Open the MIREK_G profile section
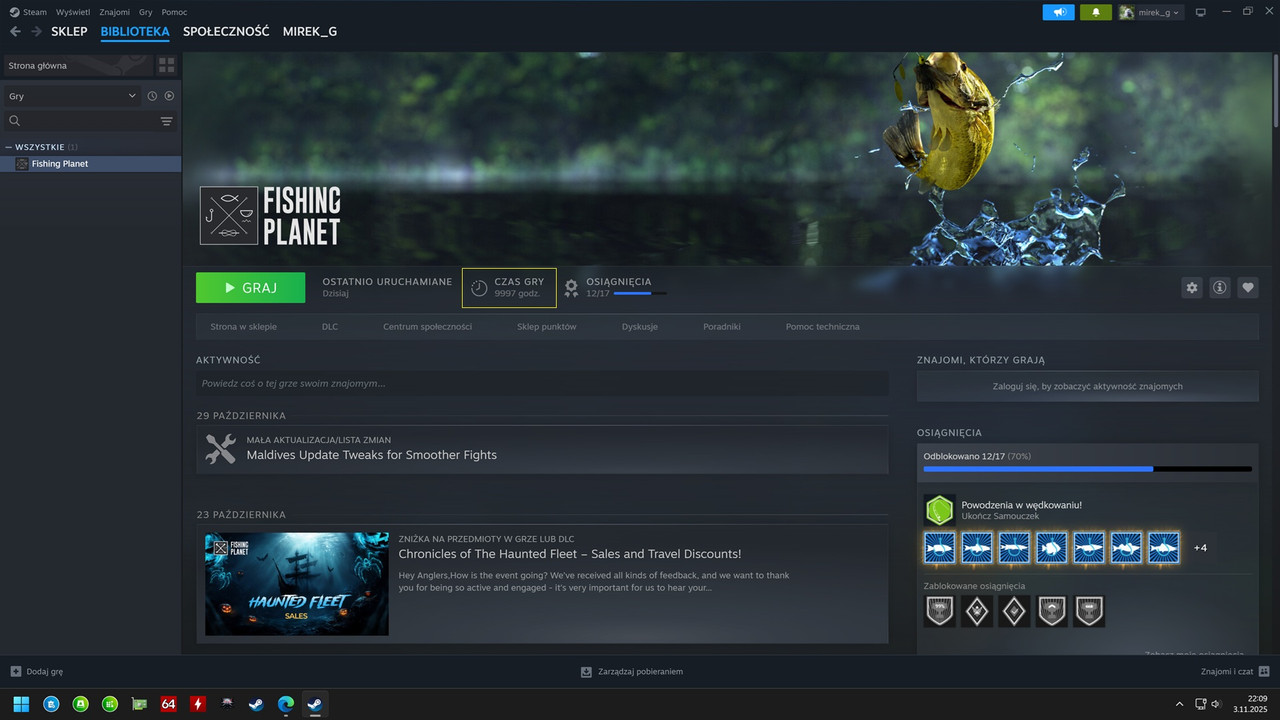 [310, 32]
